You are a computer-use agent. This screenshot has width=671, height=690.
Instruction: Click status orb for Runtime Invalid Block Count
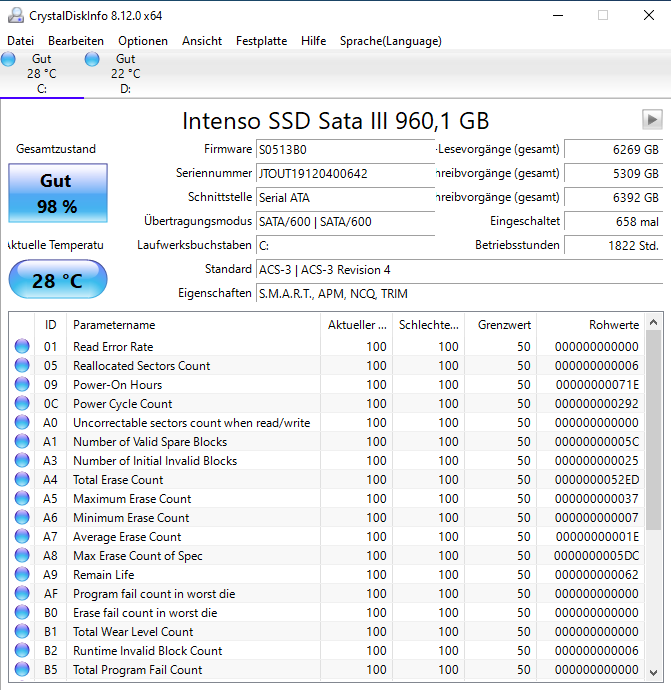(22, 650)
